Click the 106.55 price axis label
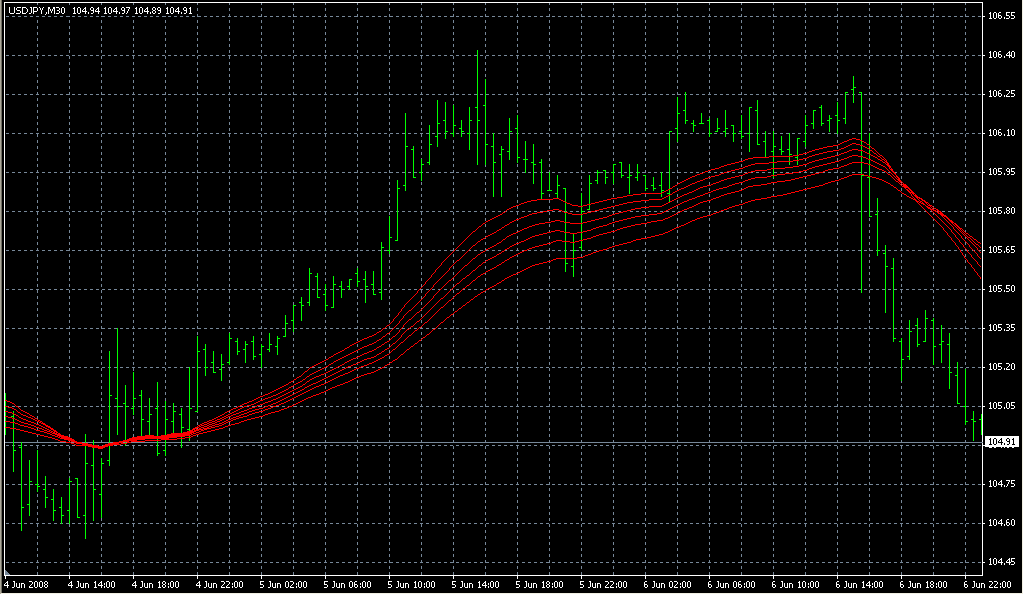Viewport: 1024px width, 594px height. pyautogui.click(x=1001, y=17)
